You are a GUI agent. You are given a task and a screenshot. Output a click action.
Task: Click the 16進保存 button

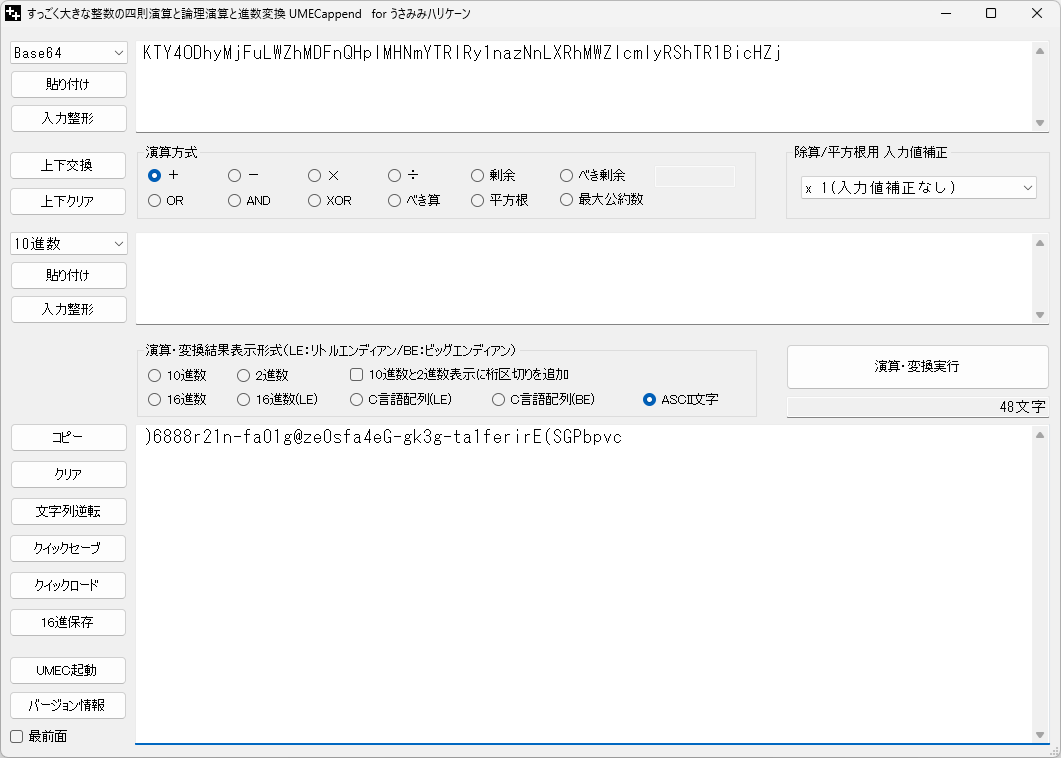pos(69,622)
